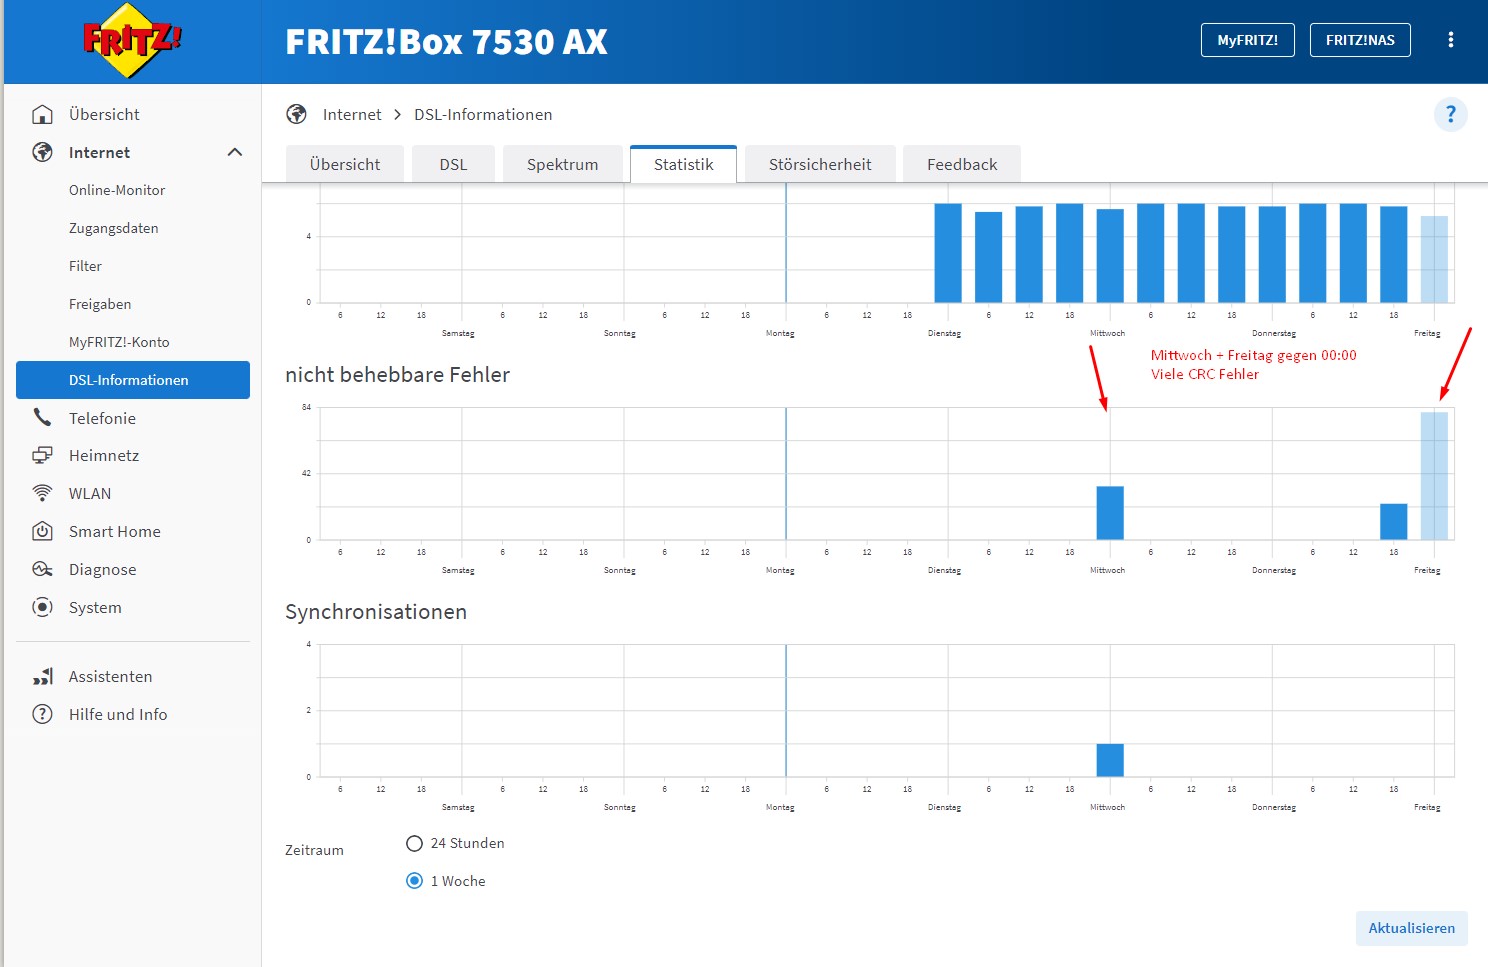Switch to the DSL tab
Screen dimensions: 1488x967
(453, 164)
